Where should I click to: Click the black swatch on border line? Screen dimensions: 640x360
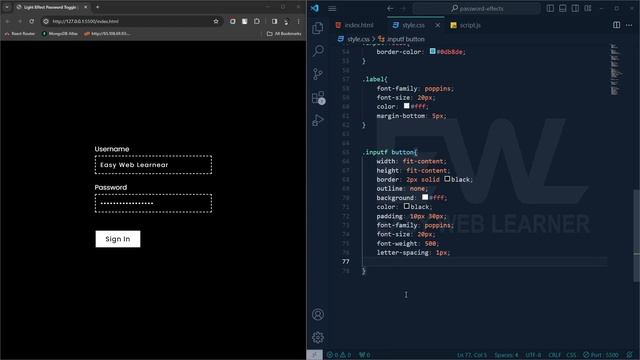point(447,179)
